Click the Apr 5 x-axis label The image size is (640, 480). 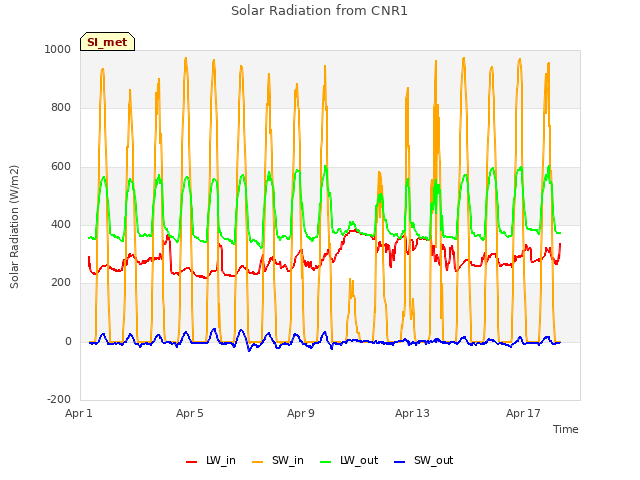point(189,413)
